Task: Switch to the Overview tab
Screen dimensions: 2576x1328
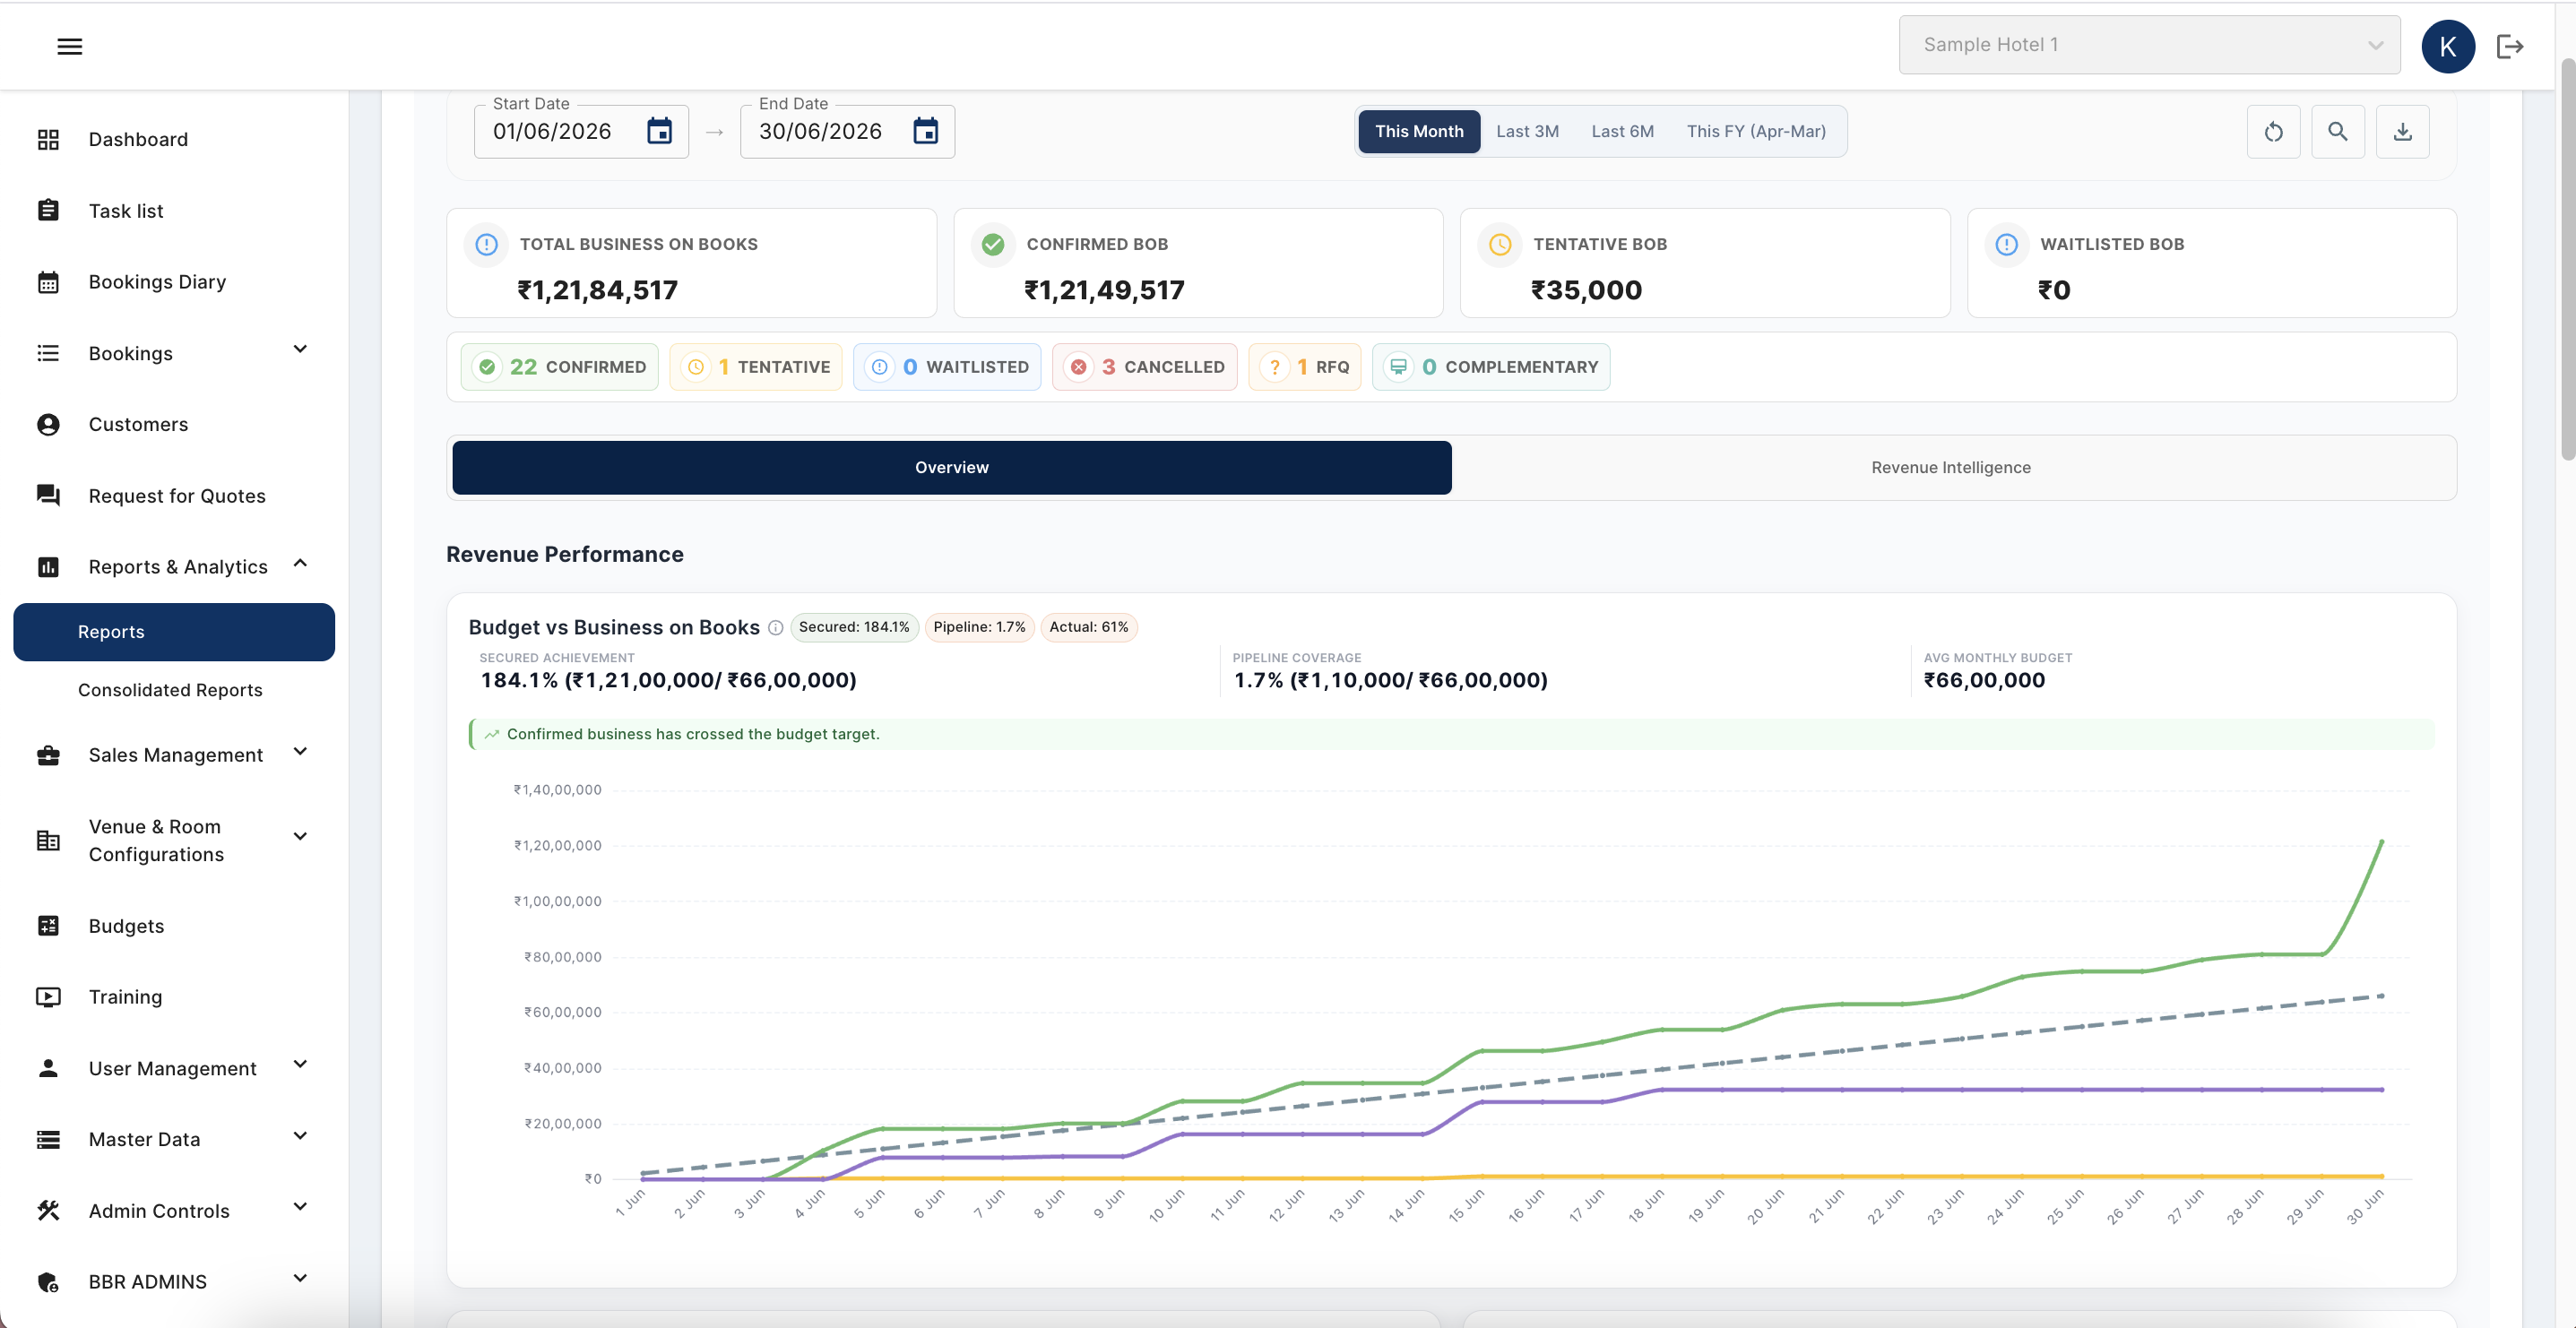Action: 952,468
